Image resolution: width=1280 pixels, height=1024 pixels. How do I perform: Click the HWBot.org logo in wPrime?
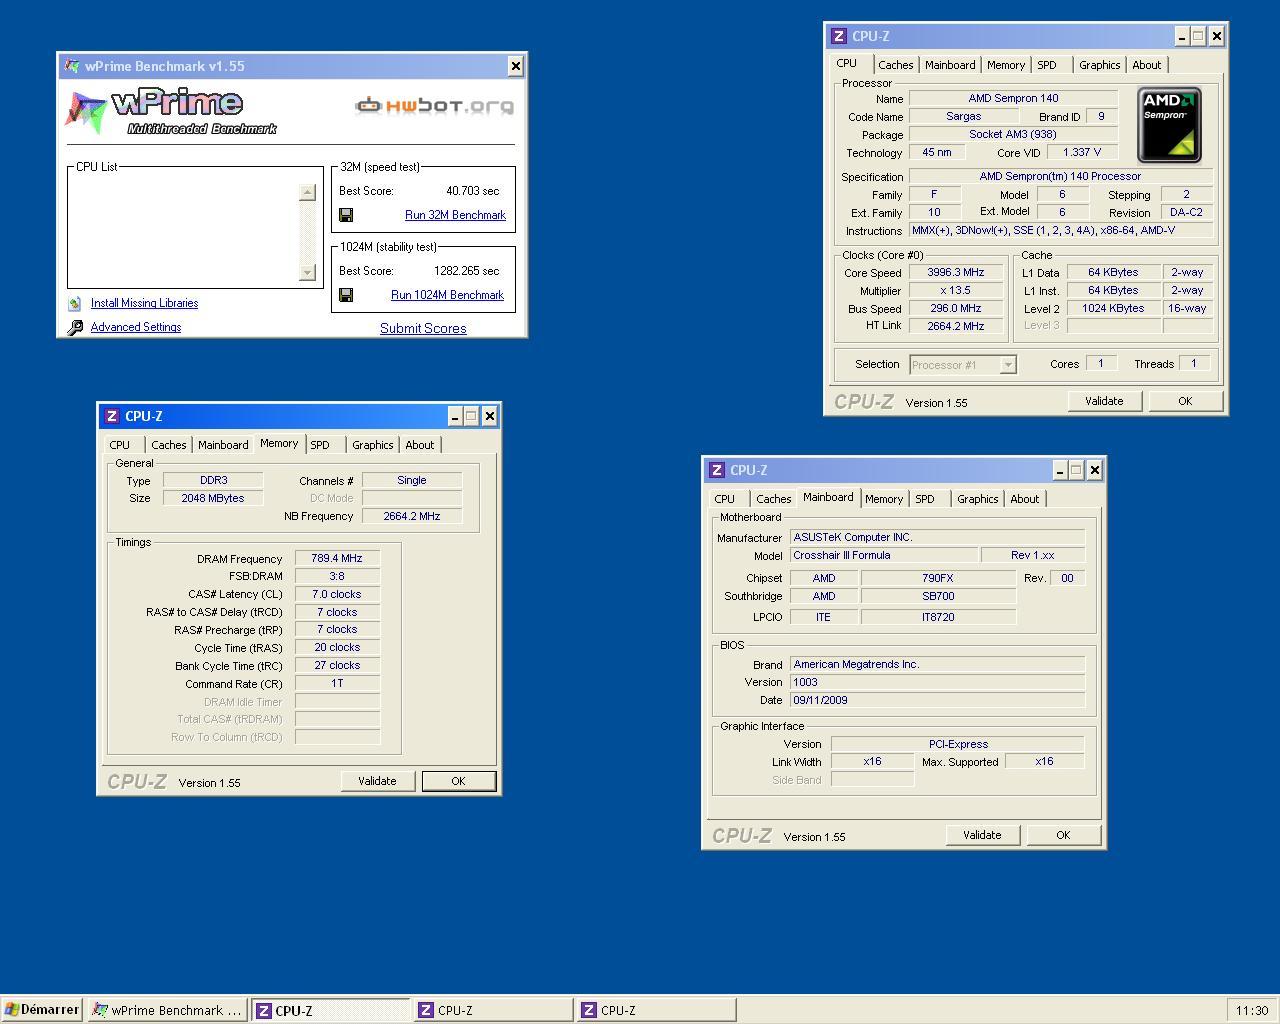435,105
